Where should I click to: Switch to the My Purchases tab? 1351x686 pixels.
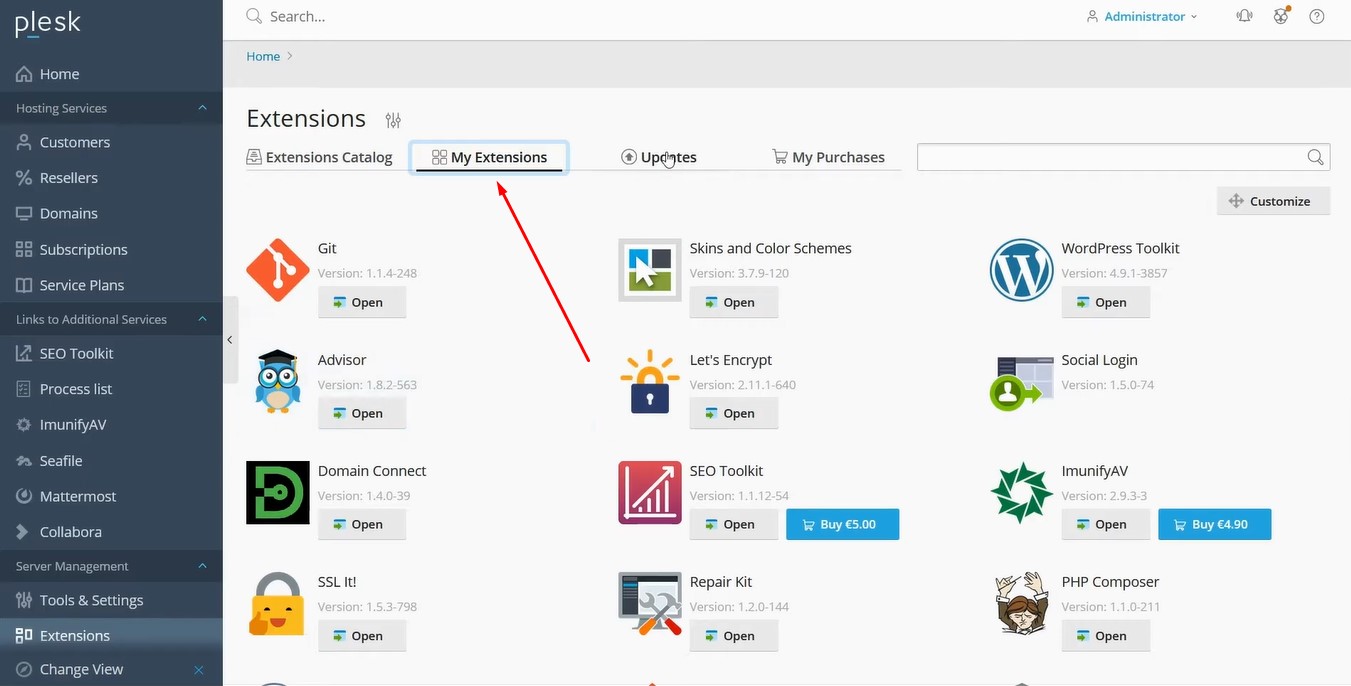[x=828, y=157]
